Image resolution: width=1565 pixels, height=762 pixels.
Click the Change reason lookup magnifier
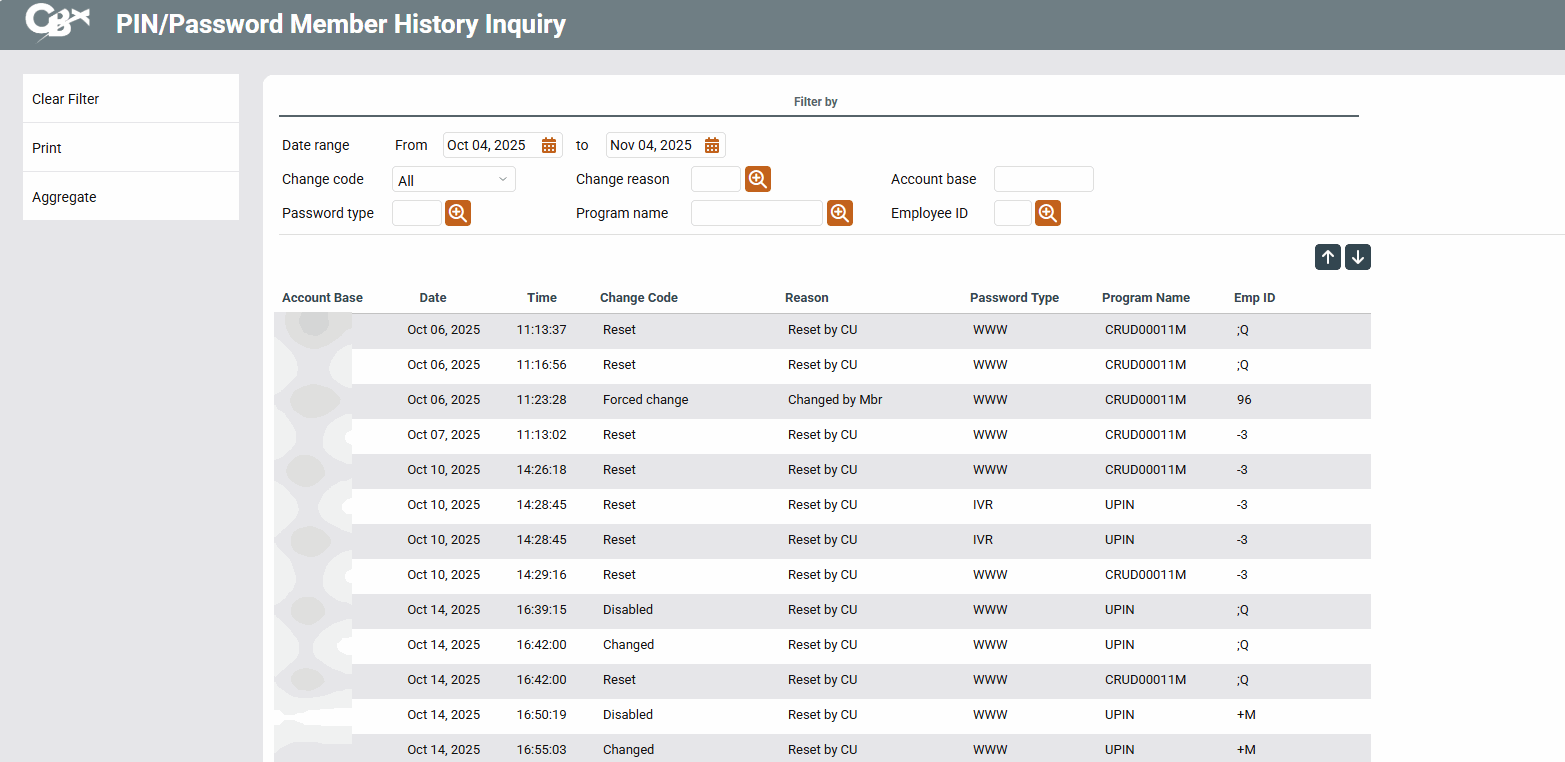click(x=758, y=179)
